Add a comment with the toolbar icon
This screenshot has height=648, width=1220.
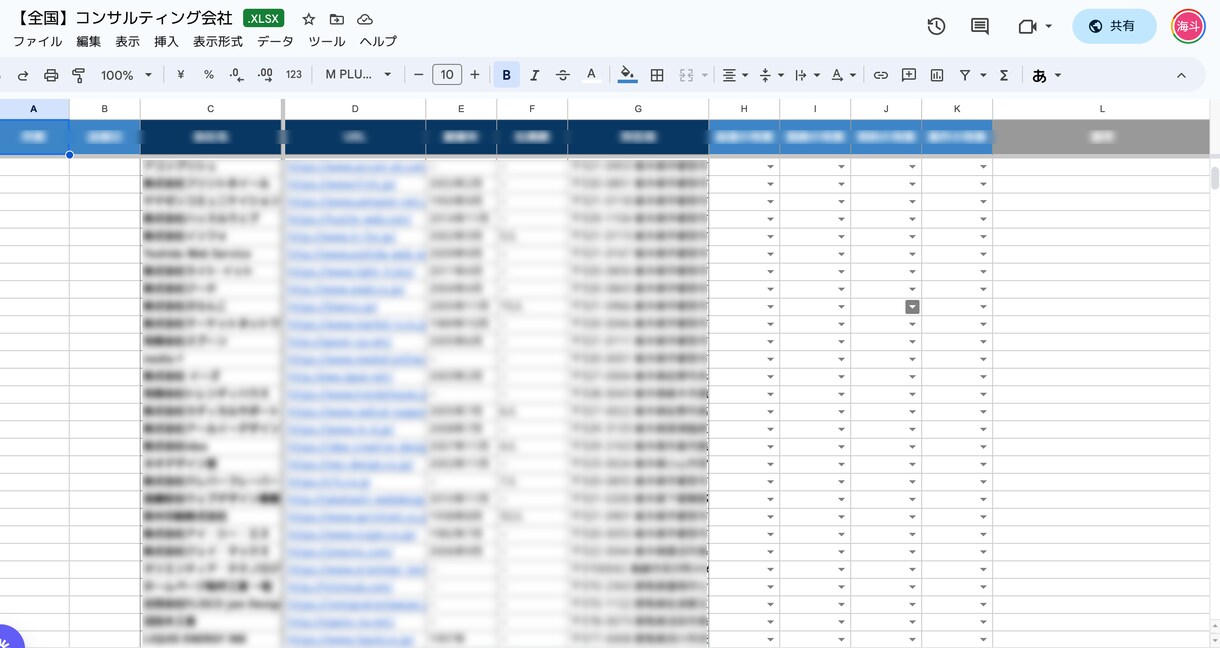909,75
